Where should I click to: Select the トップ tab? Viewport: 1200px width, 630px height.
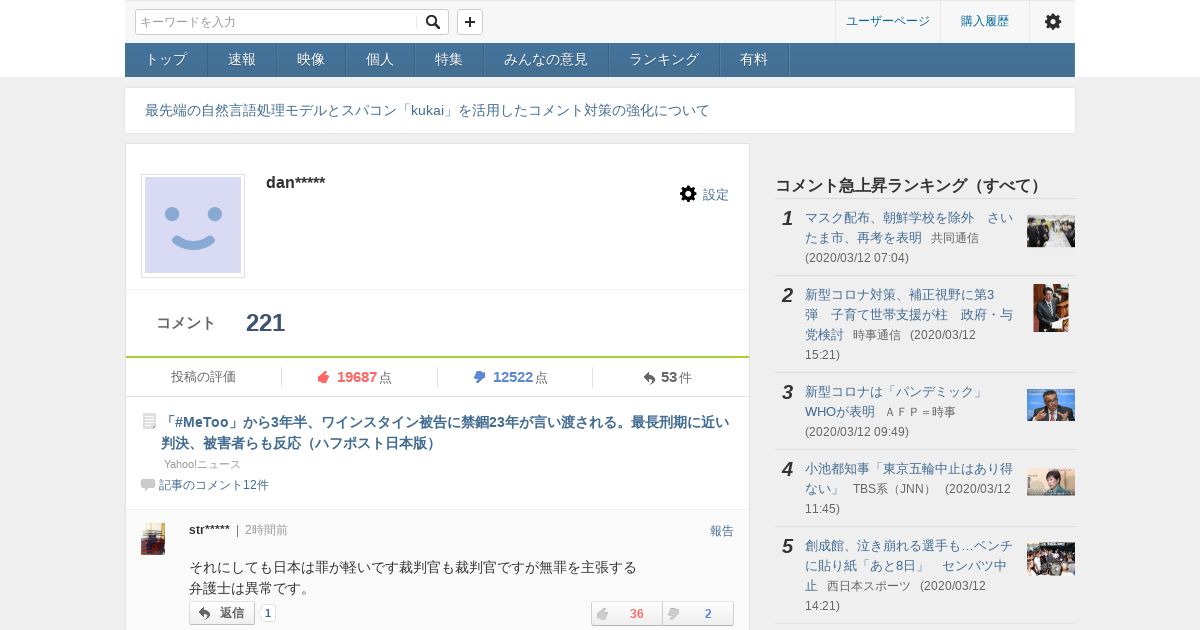[x=166, y=60]
